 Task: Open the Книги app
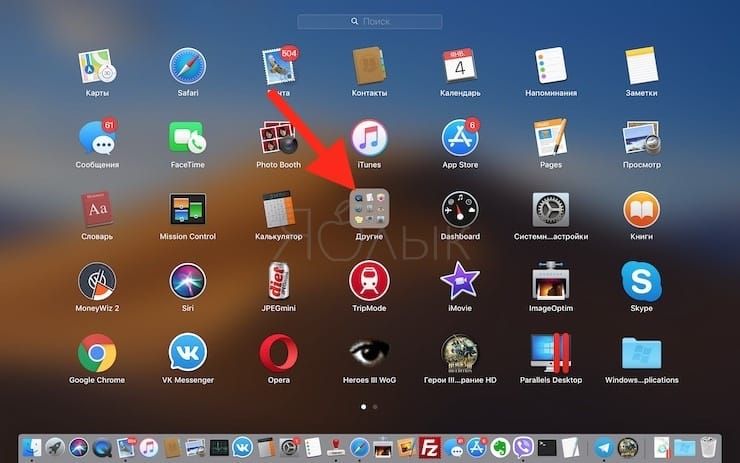[x=641, y=210]
